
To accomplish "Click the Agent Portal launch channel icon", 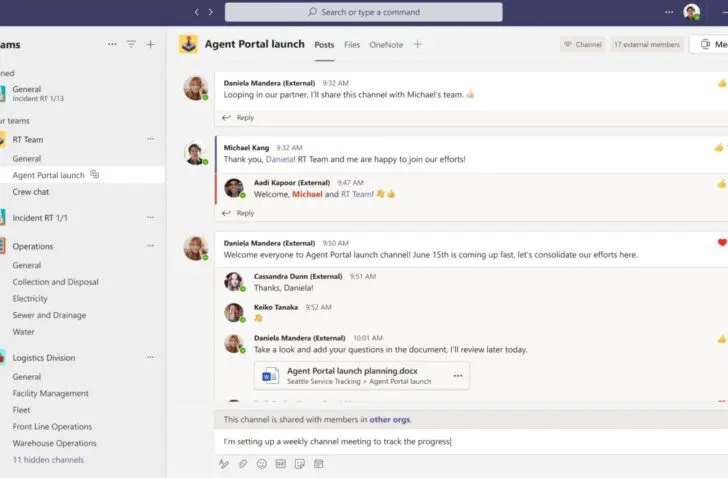I will [188, 44].
